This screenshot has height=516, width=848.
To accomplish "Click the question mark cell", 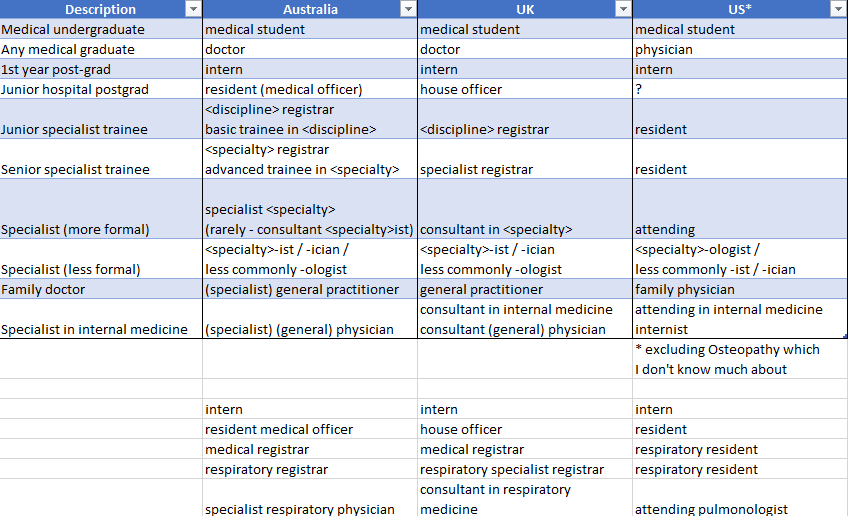I will click(739, 89).
